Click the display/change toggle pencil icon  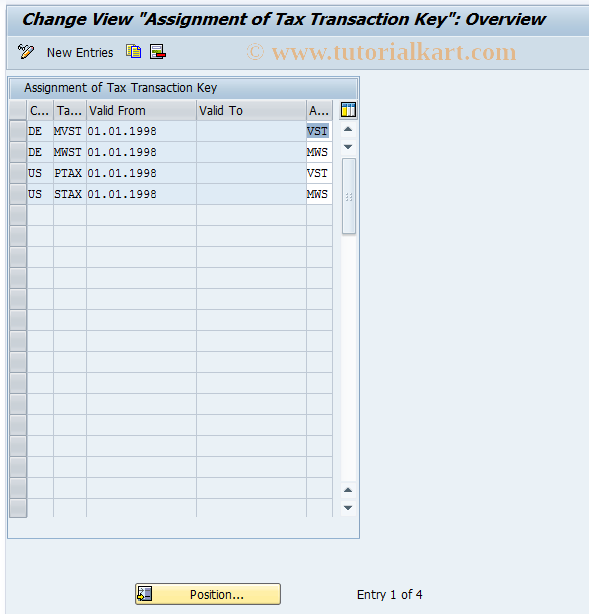tap(26, 52)
